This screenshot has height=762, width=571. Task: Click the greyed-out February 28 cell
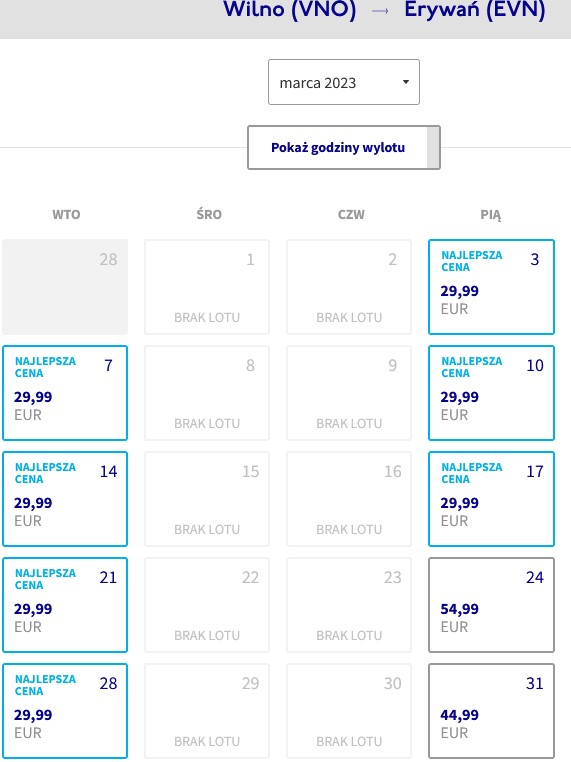(65, 287)
